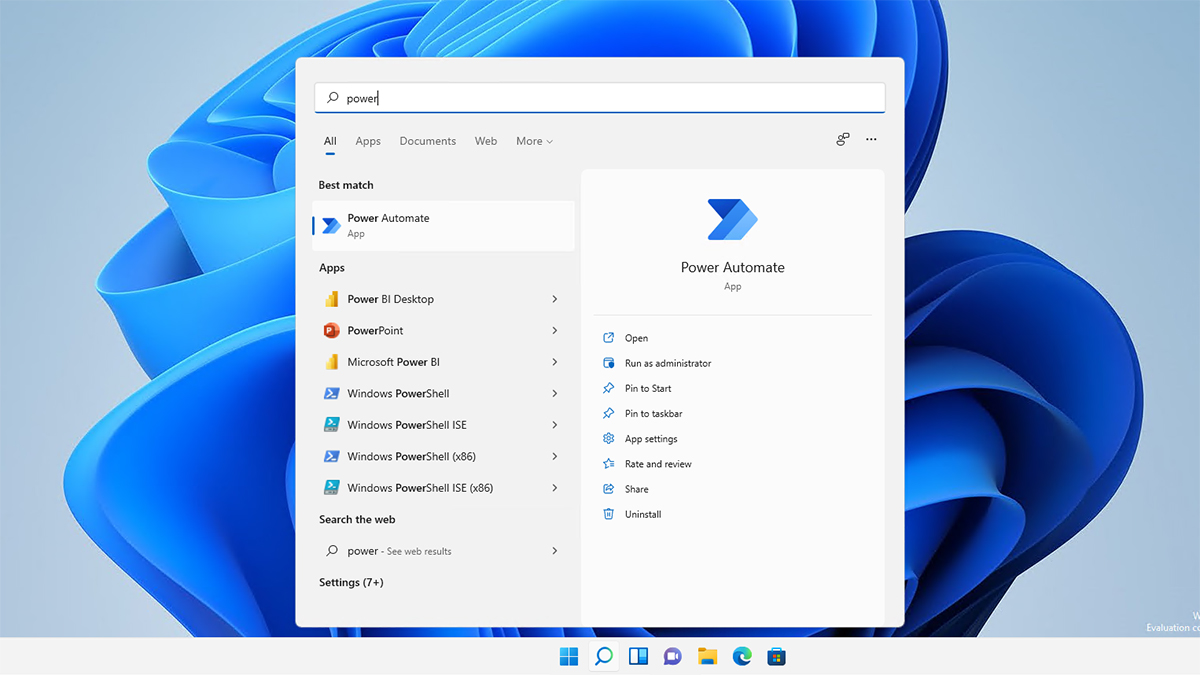Pin Power Automate to taskbar
This screenshot has width=1200, height=675.
click(x=654, y=413)
